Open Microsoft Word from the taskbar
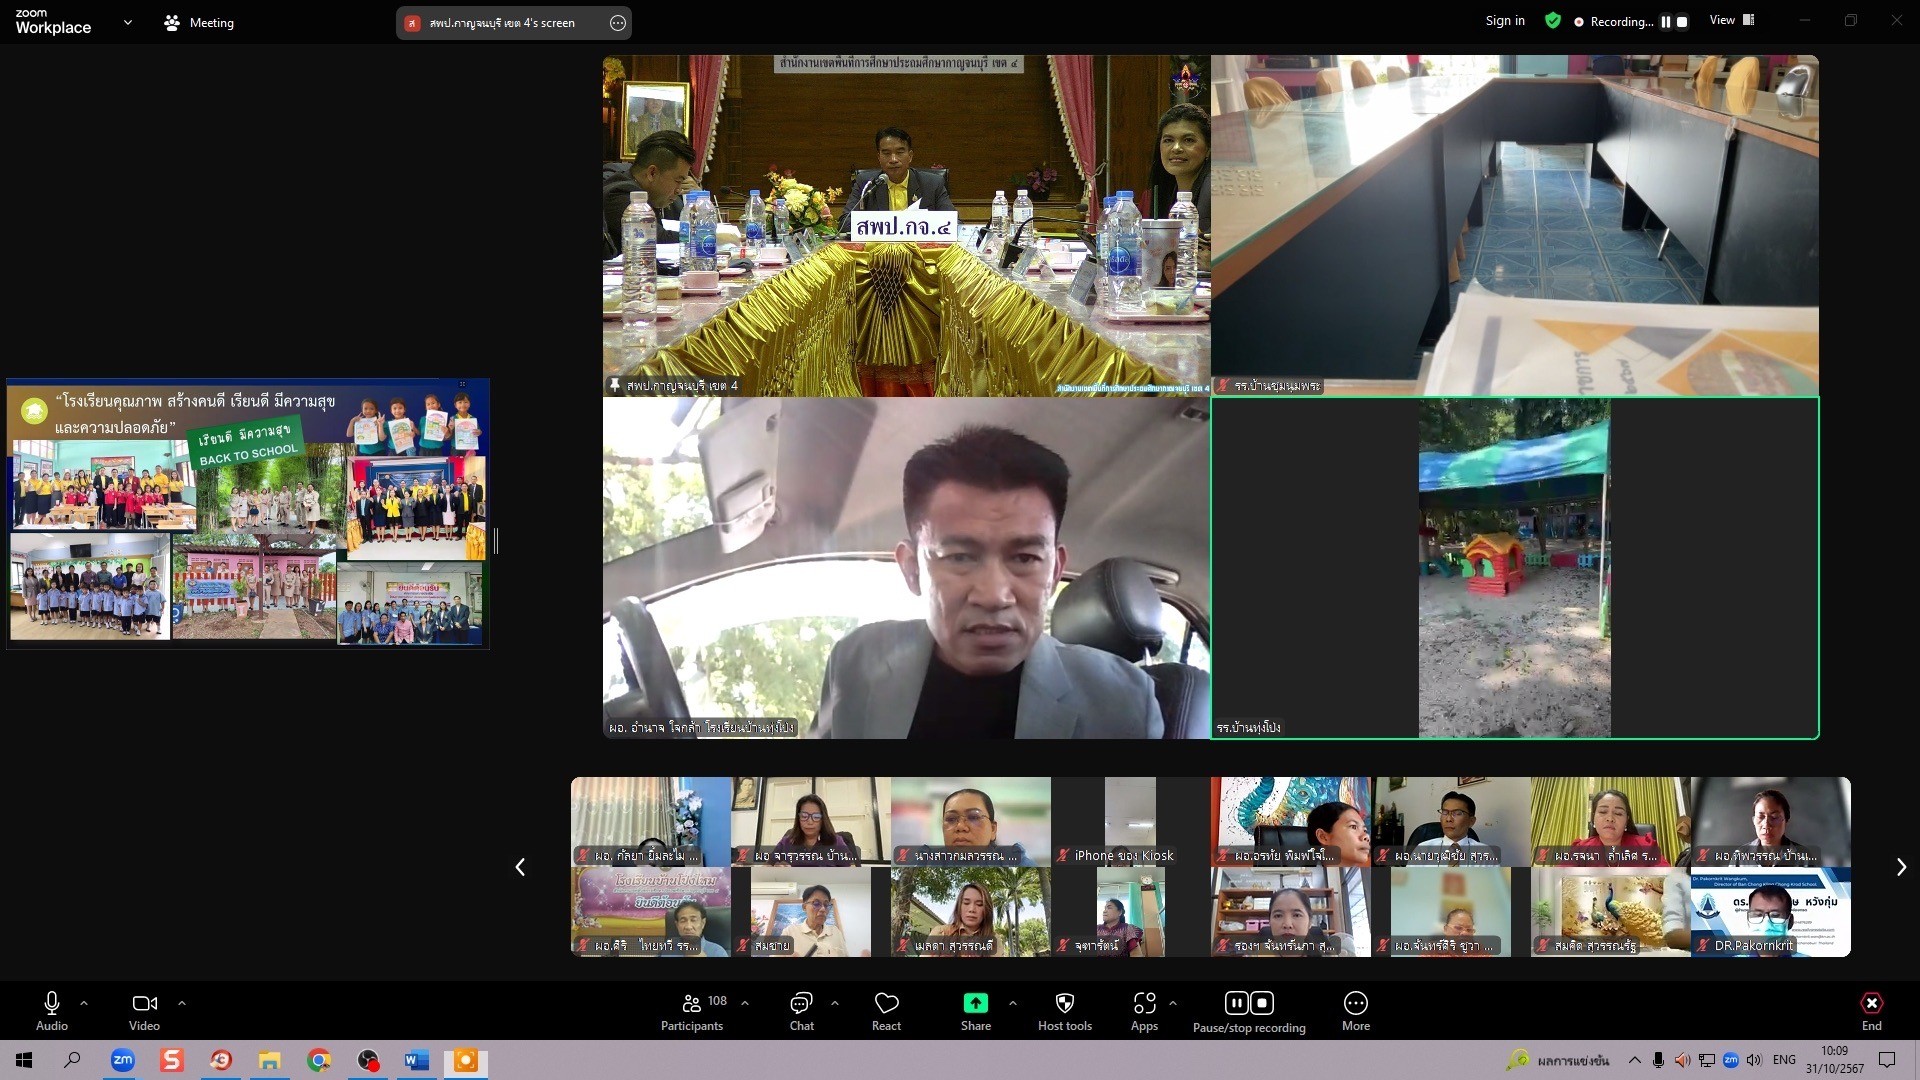Screen dimensions: 1920x1080 click(x=416, y=1060)
